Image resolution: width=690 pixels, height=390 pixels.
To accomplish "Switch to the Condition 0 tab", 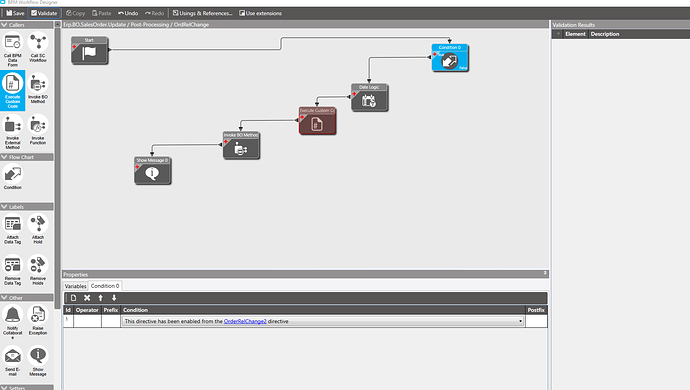I will [105, 286].
